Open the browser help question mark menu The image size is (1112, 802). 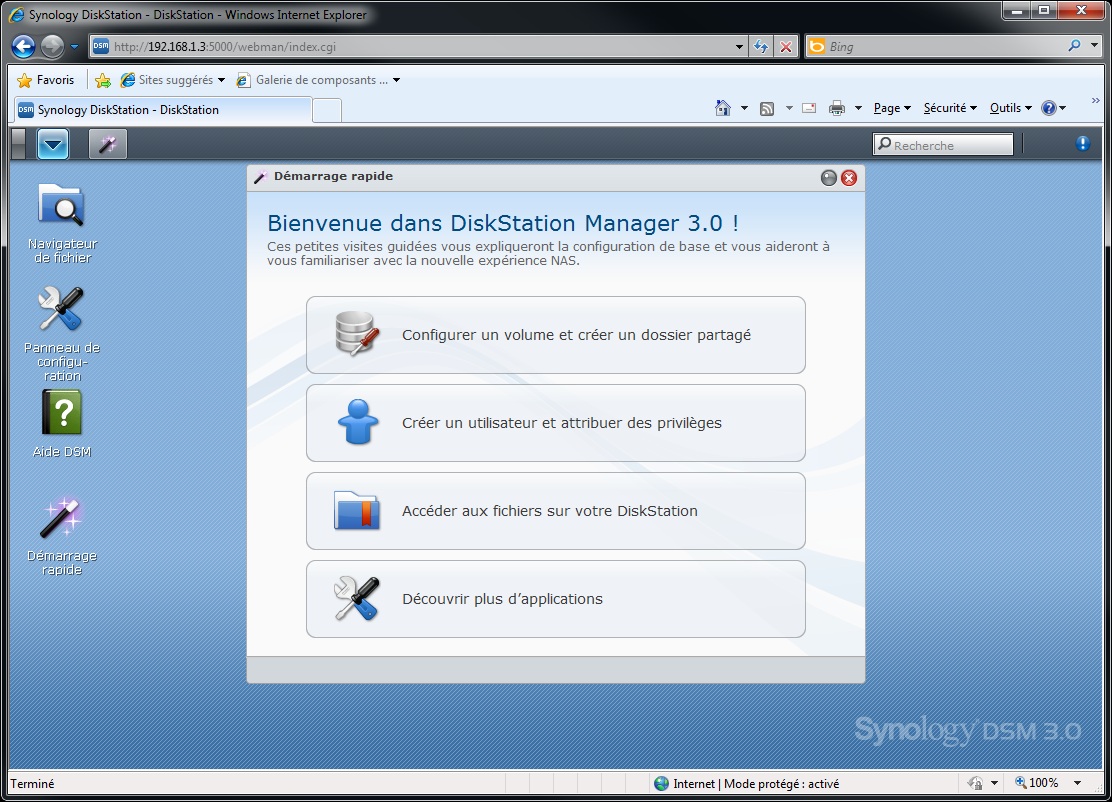pos(1053,108)
